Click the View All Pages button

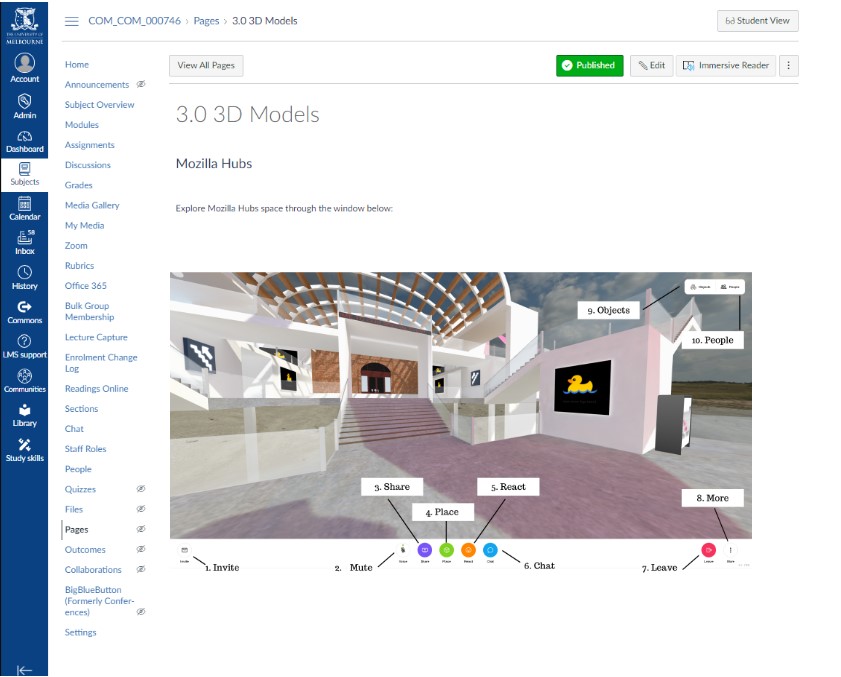coord(206,65)
